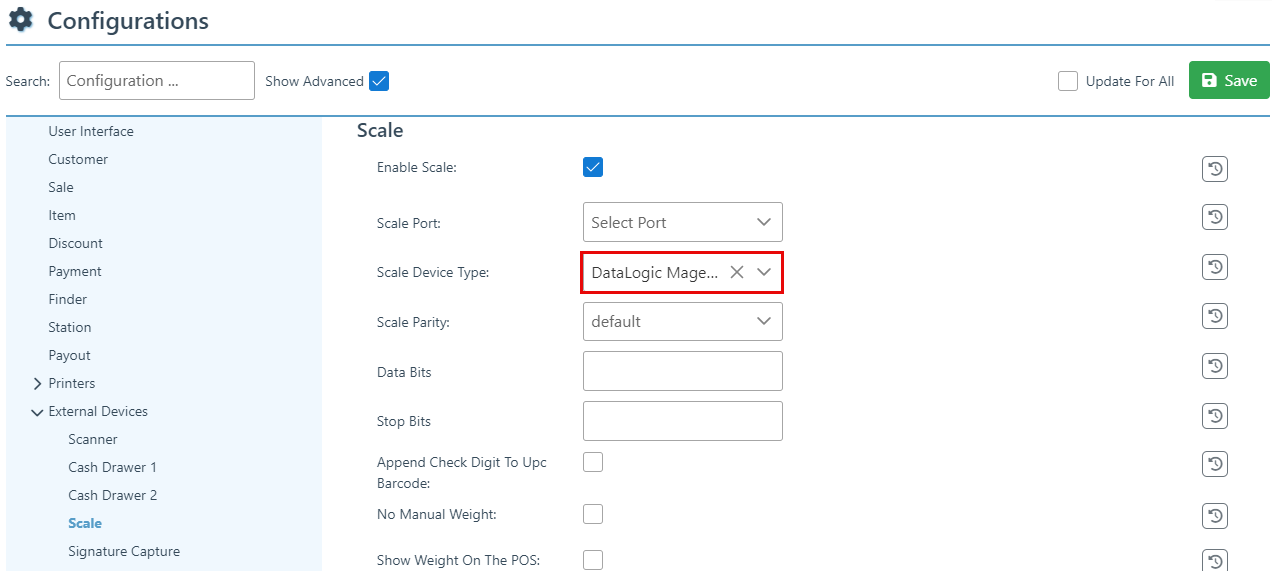Click the Configuration search field

coord(157,81)
